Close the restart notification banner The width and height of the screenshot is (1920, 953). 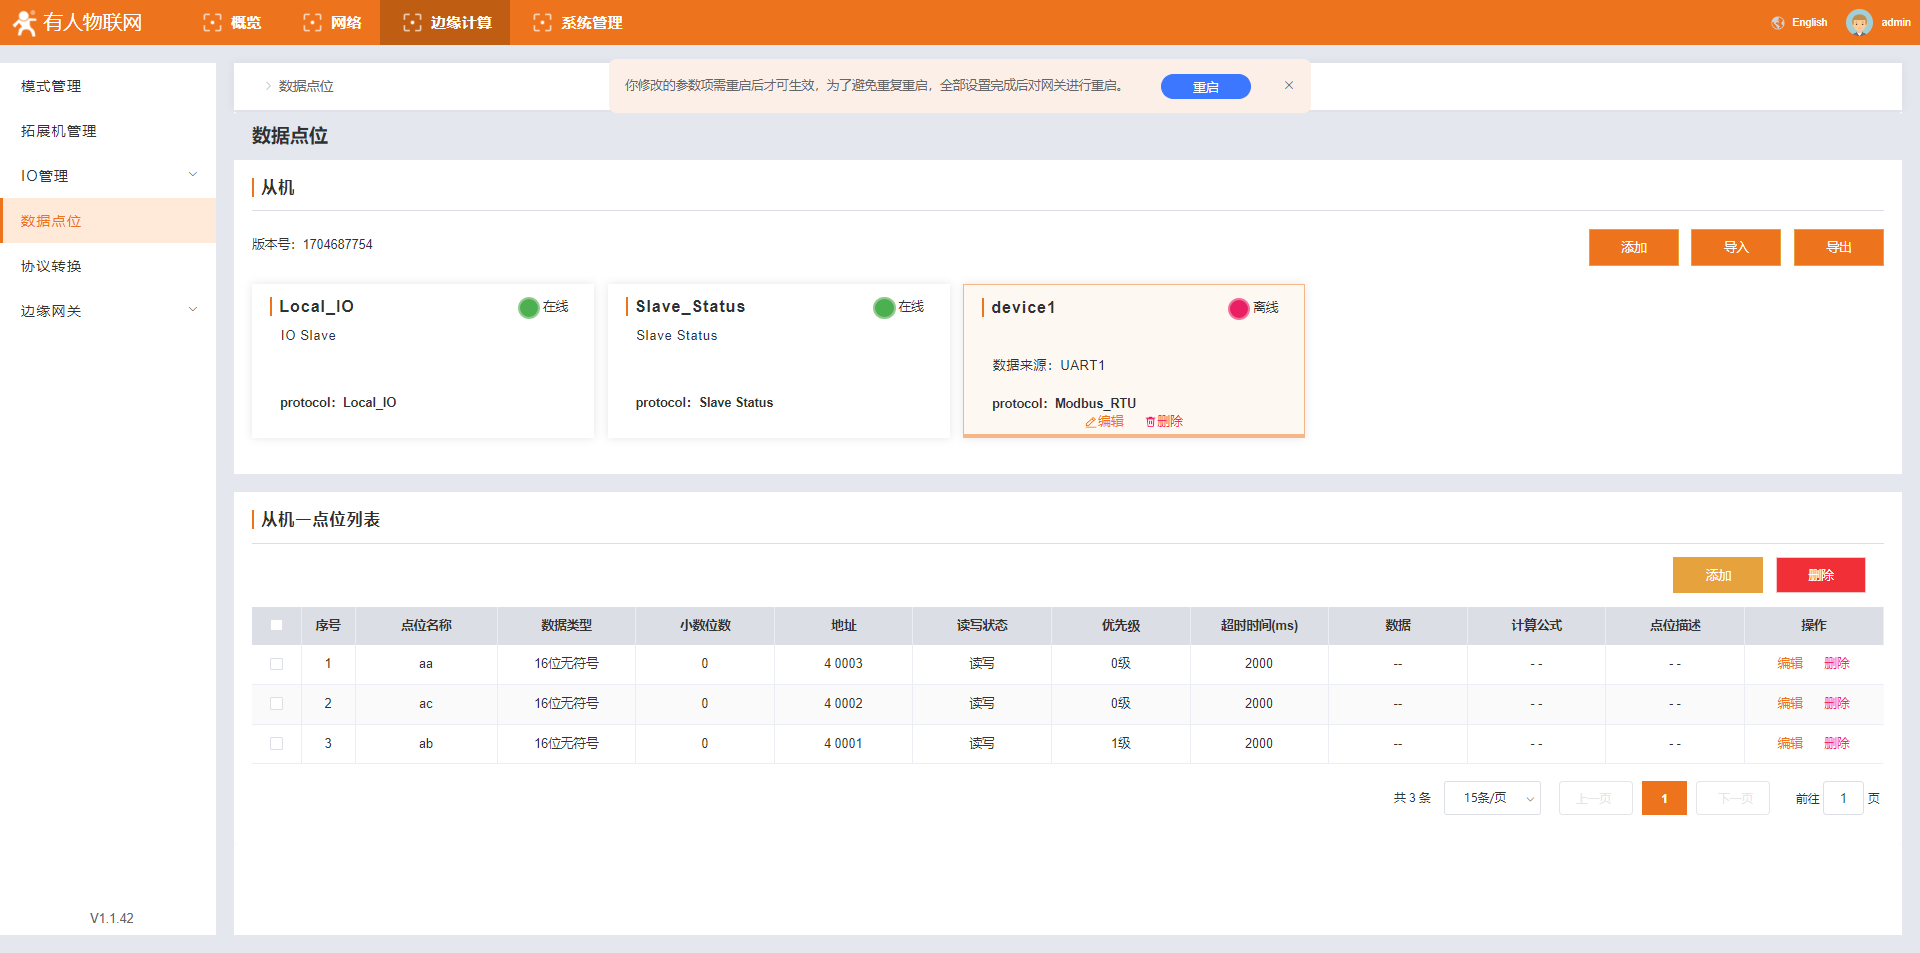click(1289, 86)
